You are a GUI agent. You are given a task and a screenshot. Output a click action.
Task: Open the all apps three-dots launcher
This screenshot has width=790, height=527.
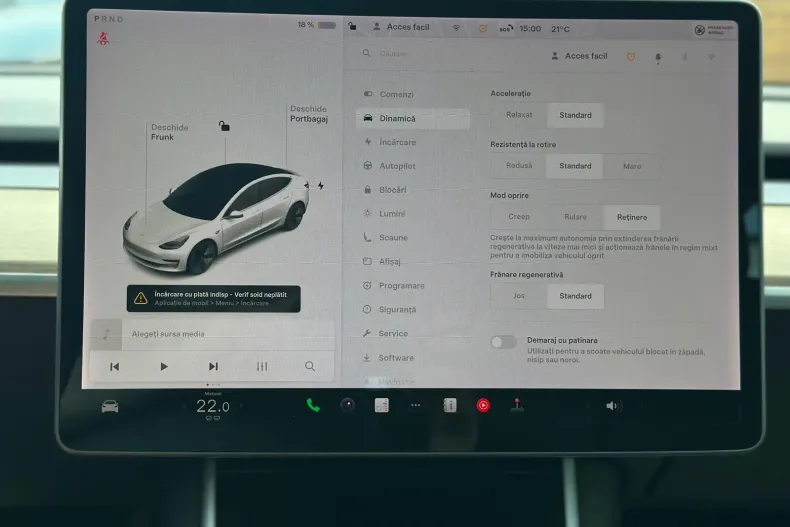click(x=415, y=405)
